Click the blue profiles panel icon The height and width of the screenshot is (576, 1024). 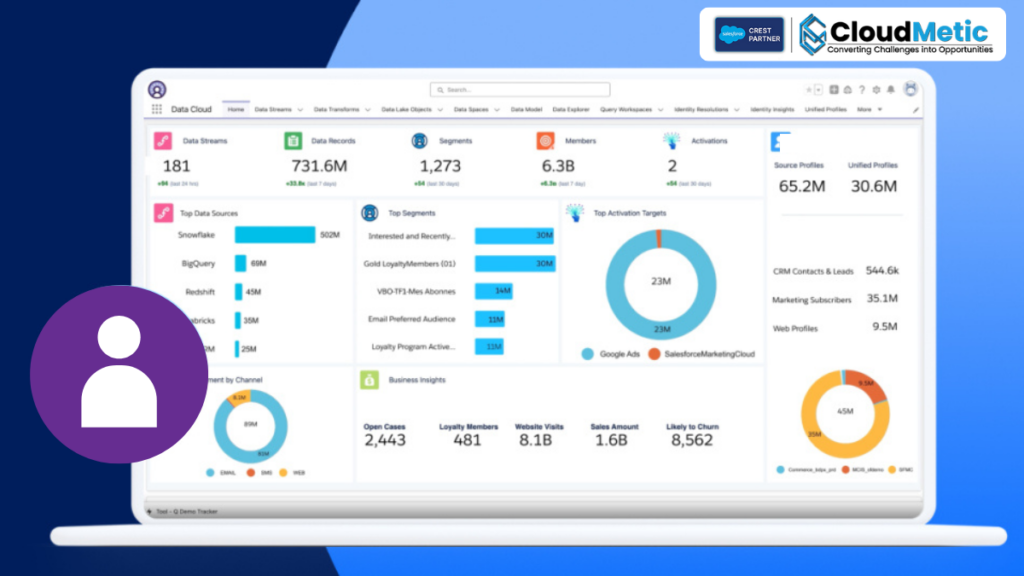(x=780, y=142)
